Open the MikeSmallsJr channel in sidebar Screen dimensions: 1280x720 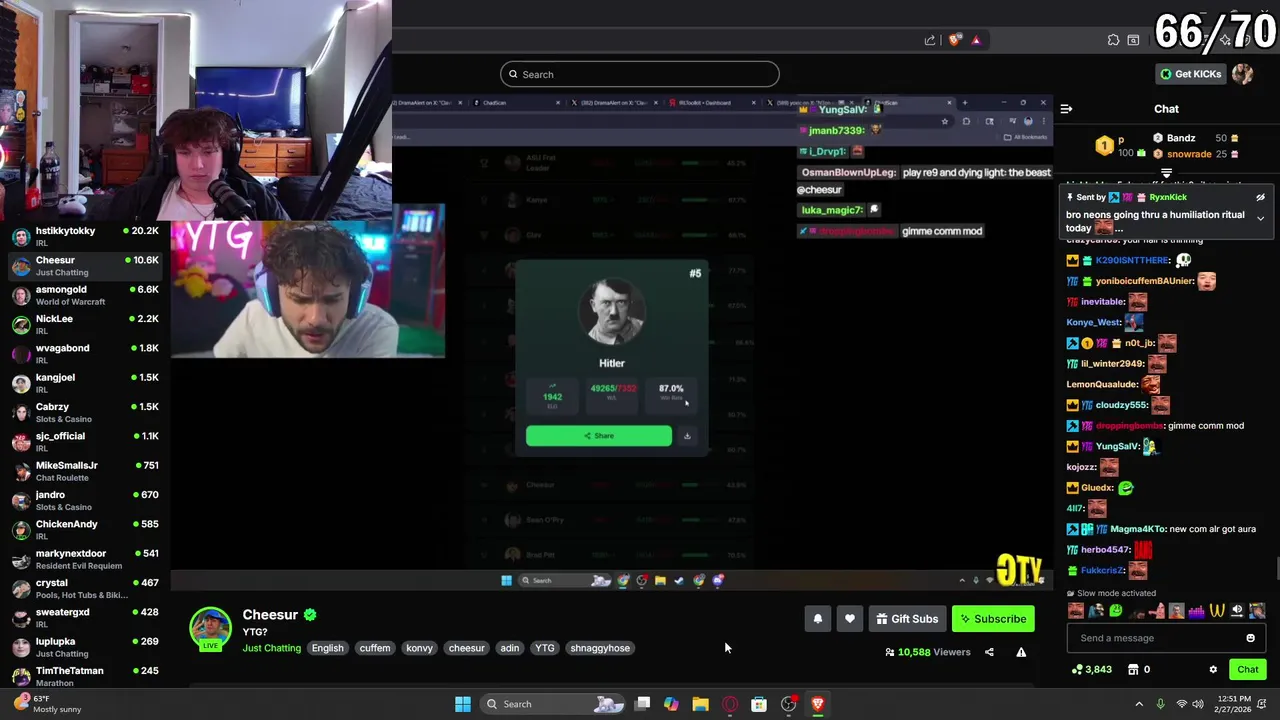(x=87, y=471)
